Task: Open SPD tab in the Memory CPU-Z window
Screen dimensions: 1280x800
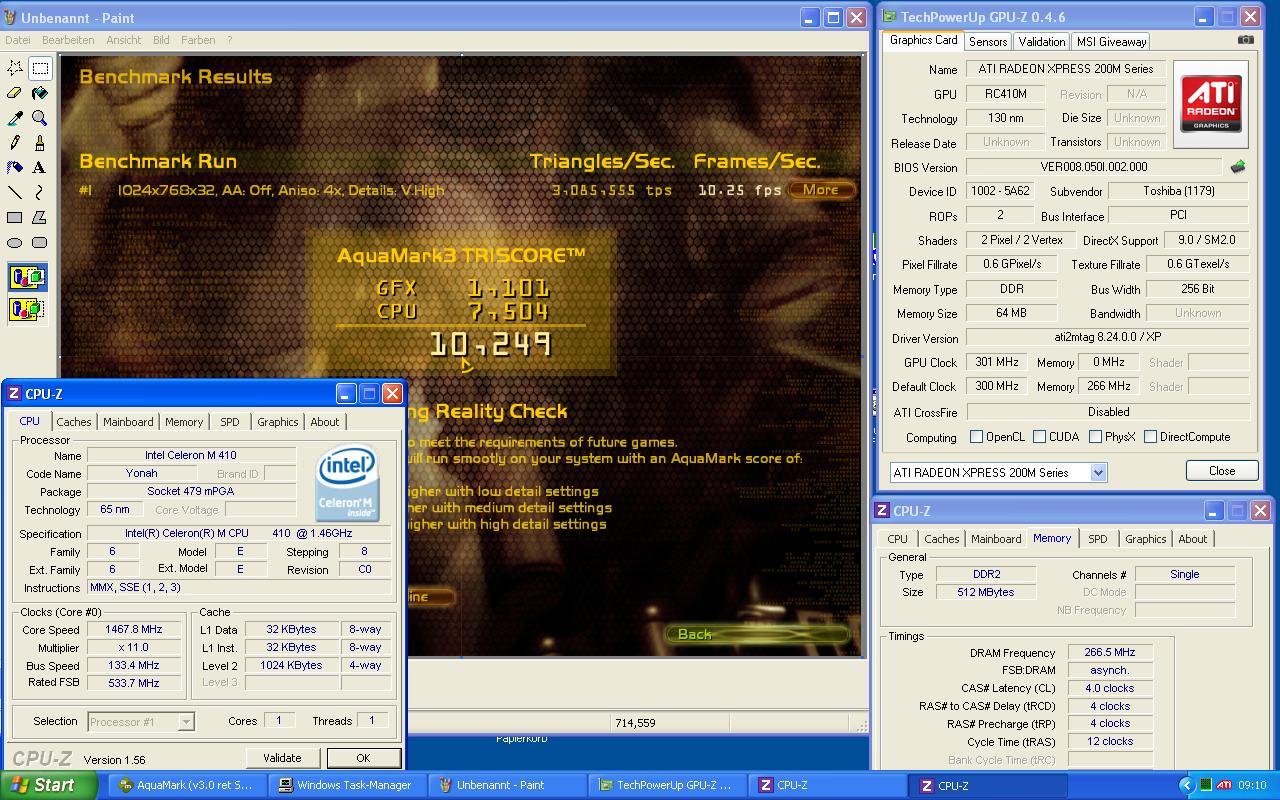Action: (x=1097, y=539)
